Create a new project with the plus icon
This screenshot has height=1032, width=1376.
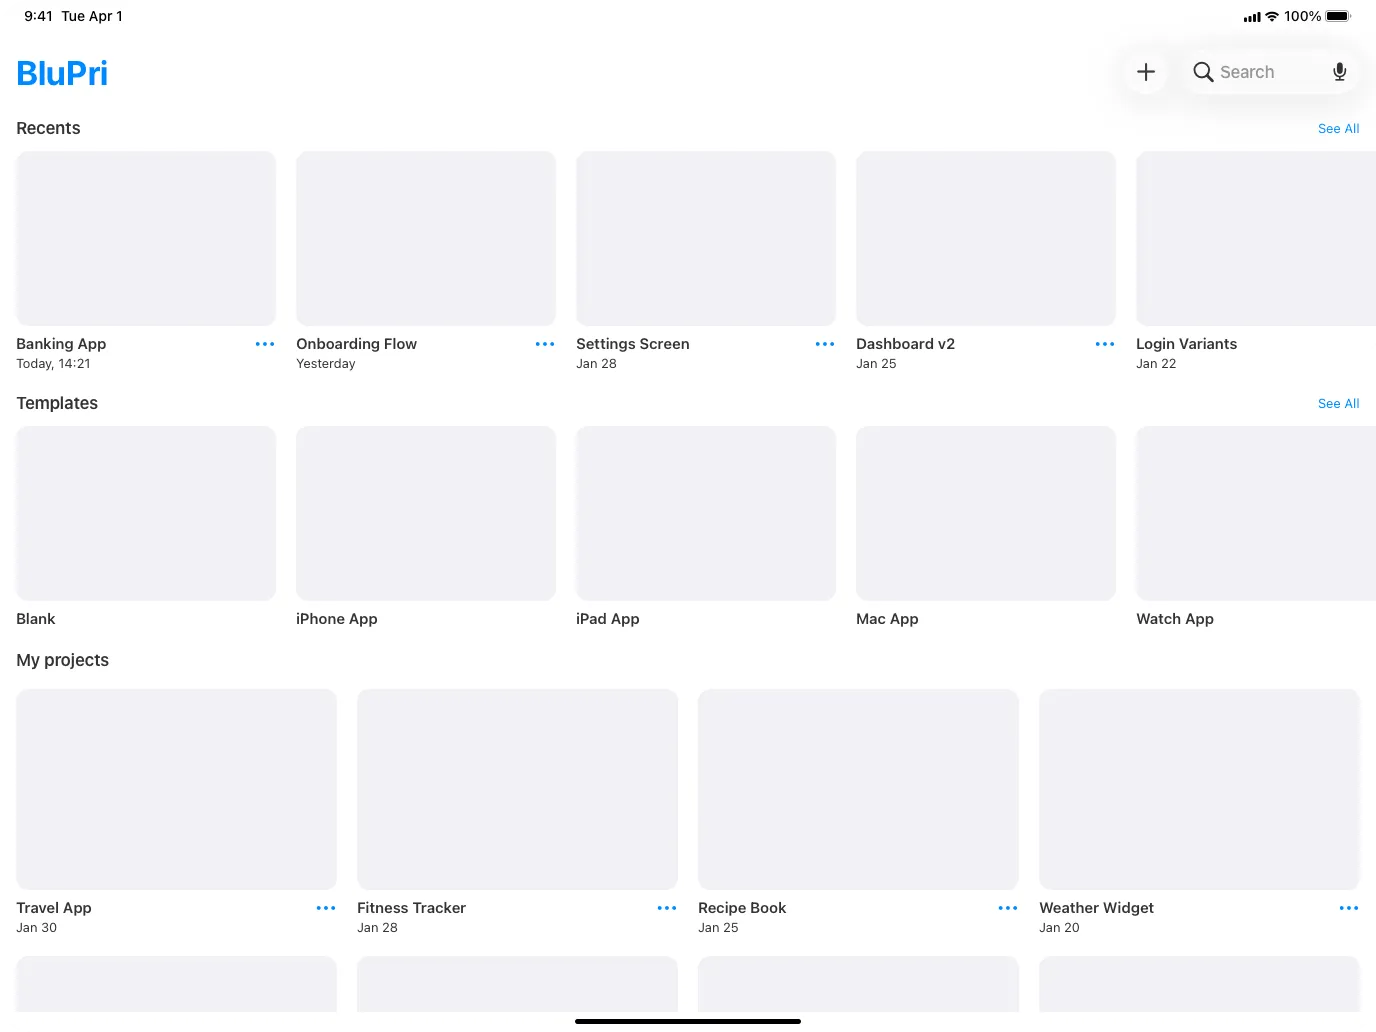click(x=1146, y=71)
